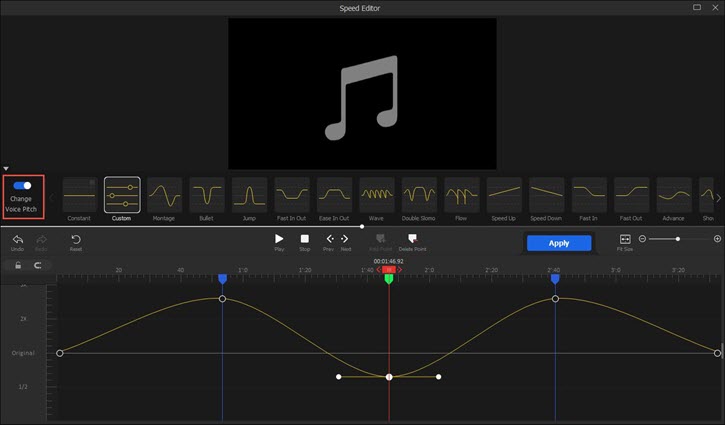Image resolution: width=725 pixels, height=425 pixels.
Task: Choose the Bullet speed preset
Action: pyautogui.click(x=207, y=194)
